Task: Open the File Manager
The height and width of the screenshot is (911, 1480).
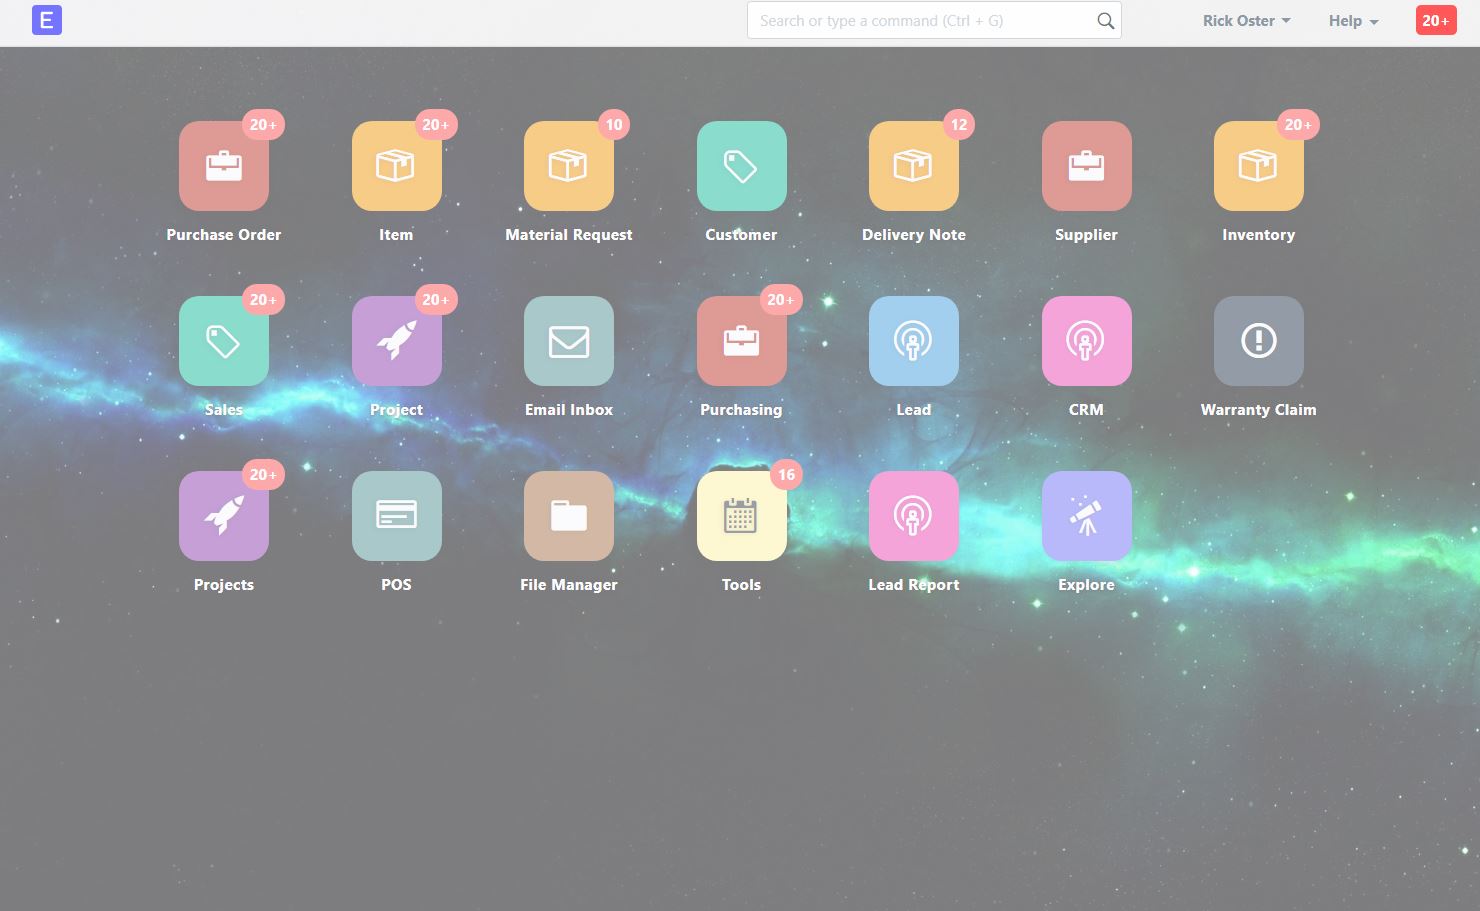Action: coord(568,516)
